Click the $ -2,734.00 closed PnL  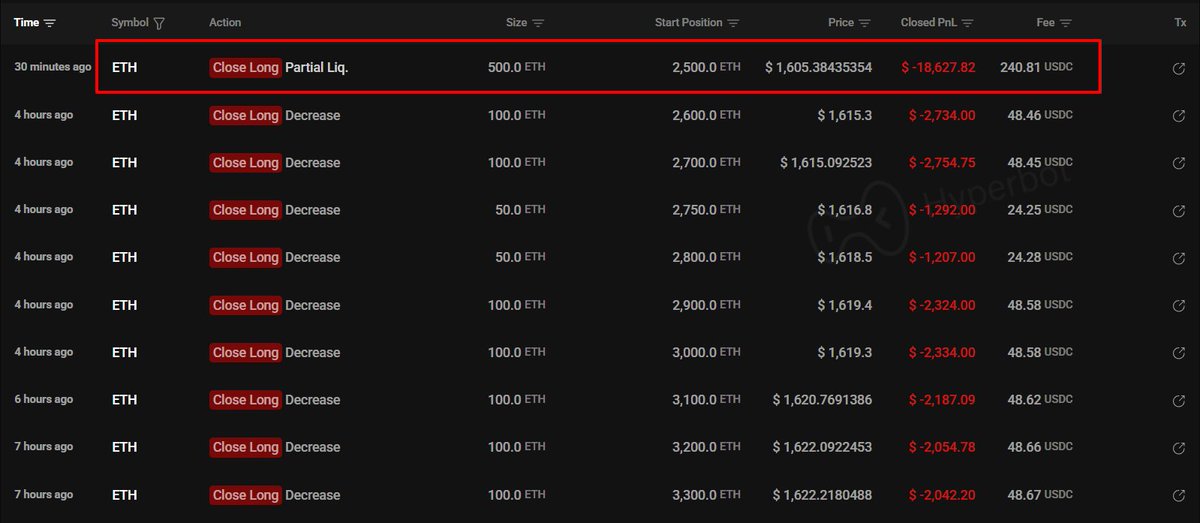942,115
